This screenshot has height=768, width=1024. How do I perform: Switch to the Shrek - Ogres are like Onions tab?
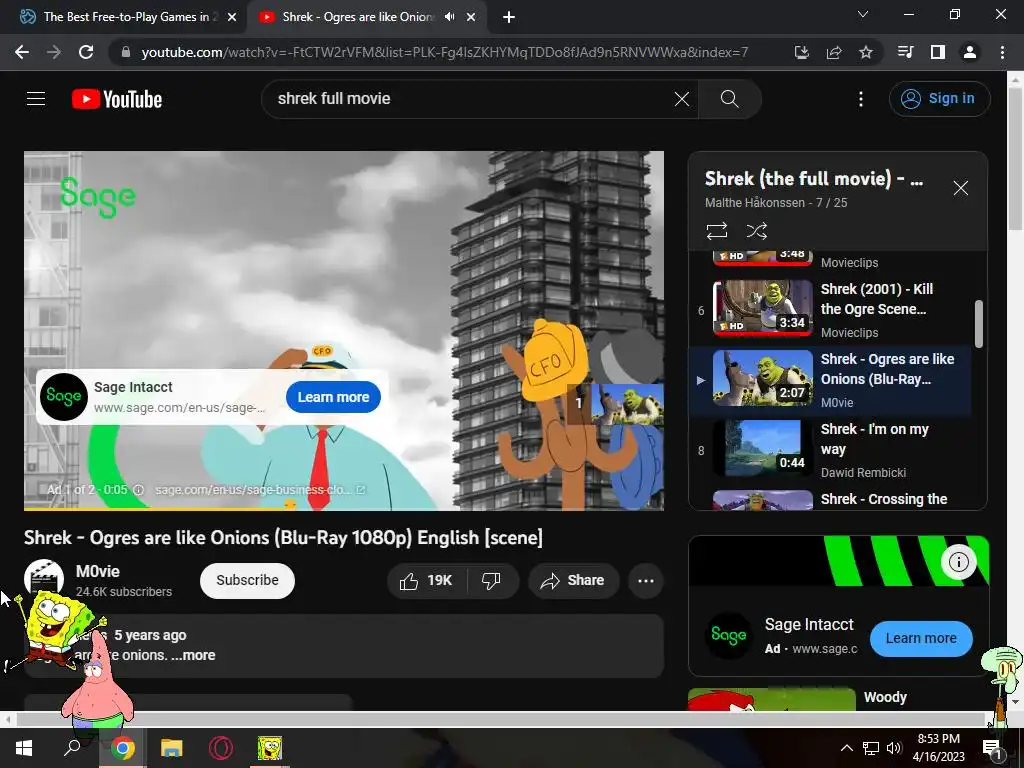click(356, 17)
